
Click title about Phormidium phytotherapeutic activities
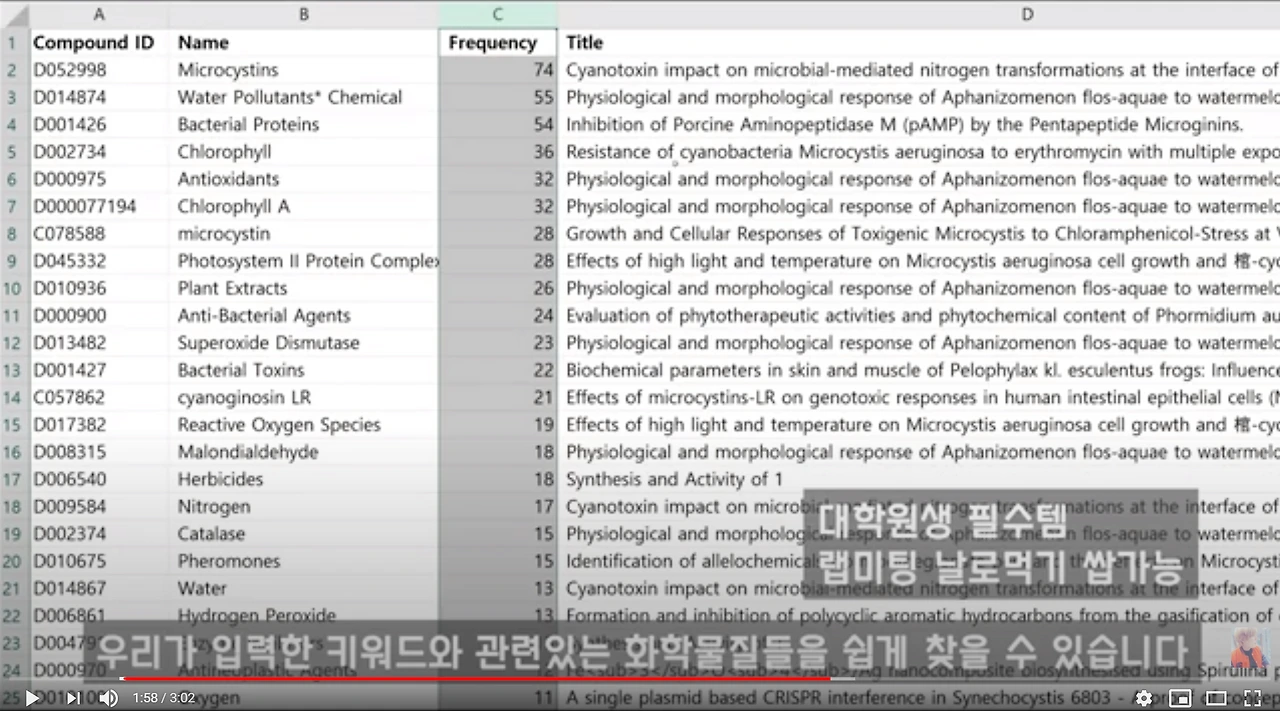tap(922, 315)
